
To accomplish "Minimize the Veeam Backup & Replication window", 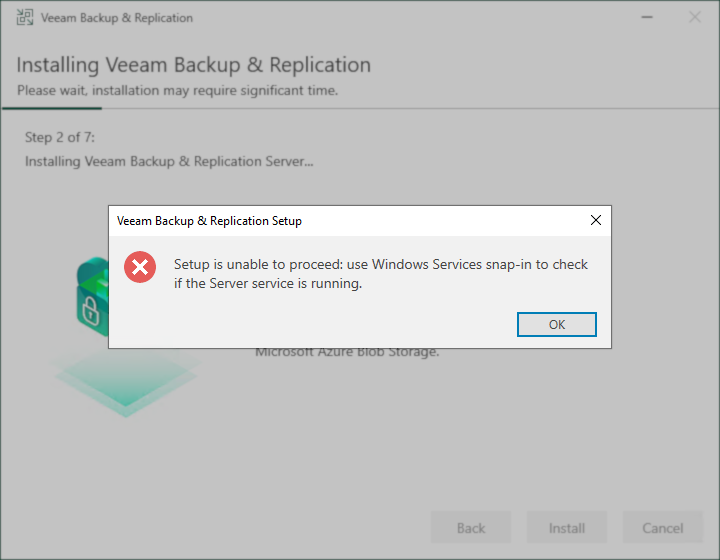I will coord(647,17).
